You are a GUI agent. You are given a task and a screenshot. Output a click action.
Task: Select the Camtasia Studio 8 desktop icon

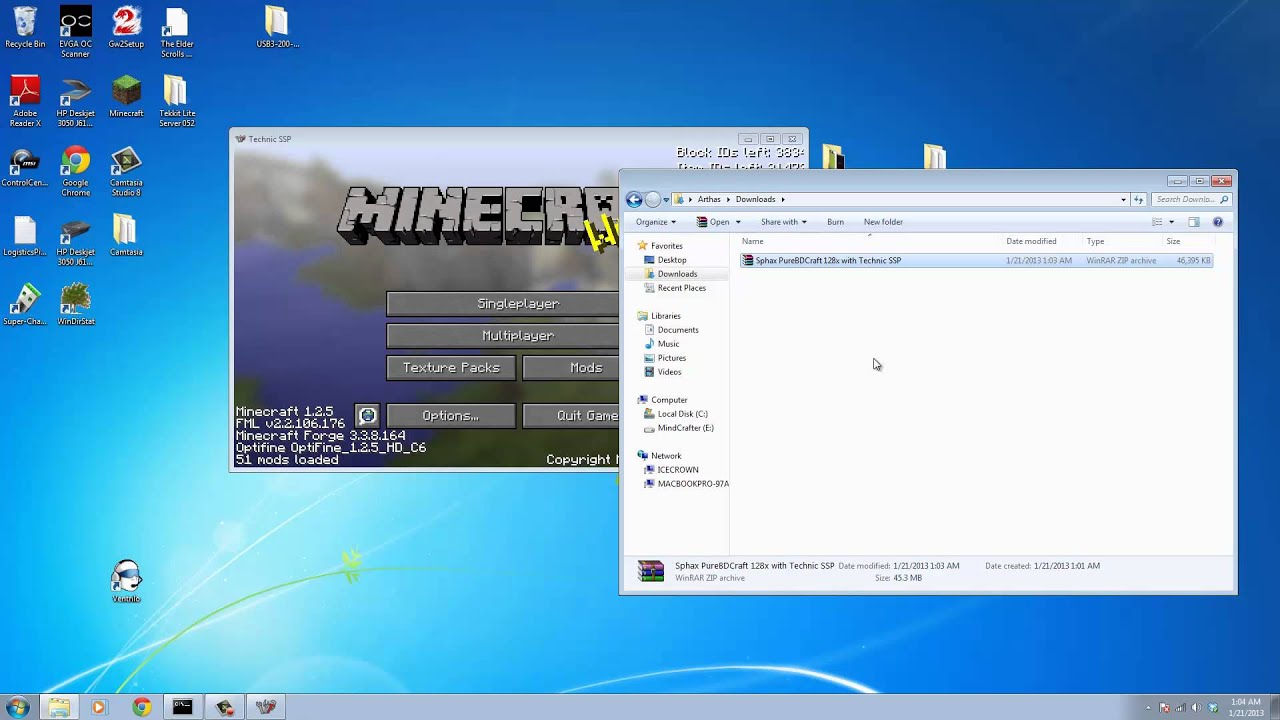(126, 171)
